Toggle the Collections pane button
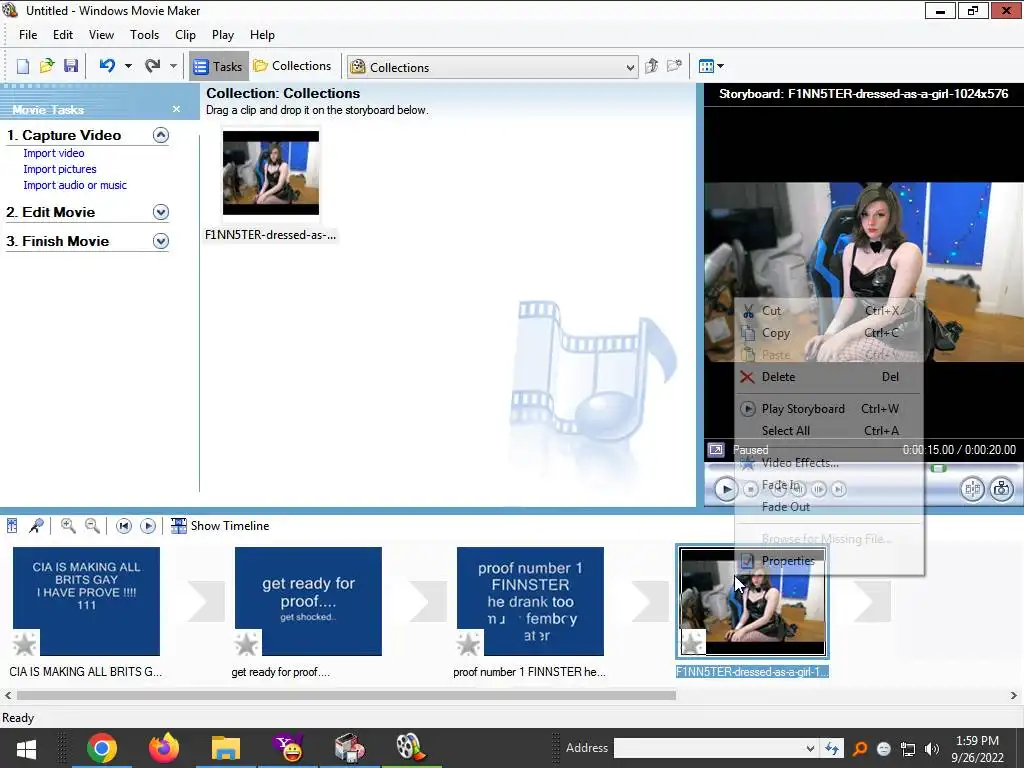1024x768 pixels. pyautogui.click(x=293, y=66)
